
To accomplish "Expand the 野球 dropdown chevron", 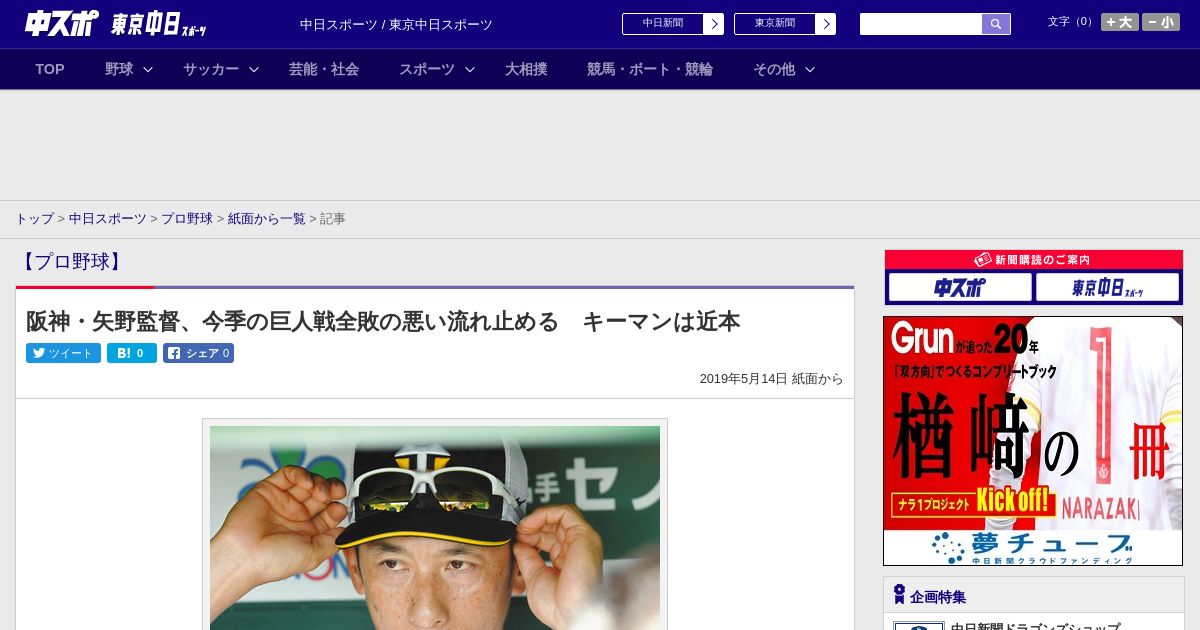I will (148, 69).
